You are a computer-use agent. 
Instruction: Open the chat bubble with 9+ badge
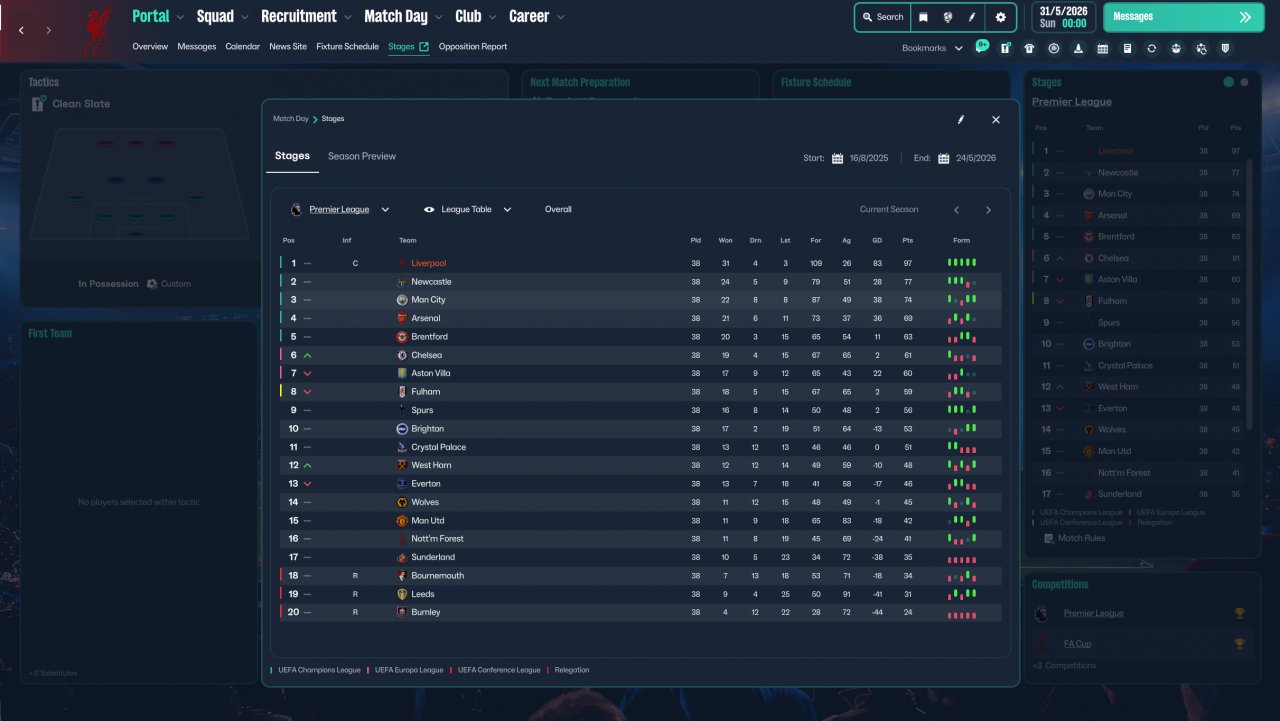click(982, 47)
